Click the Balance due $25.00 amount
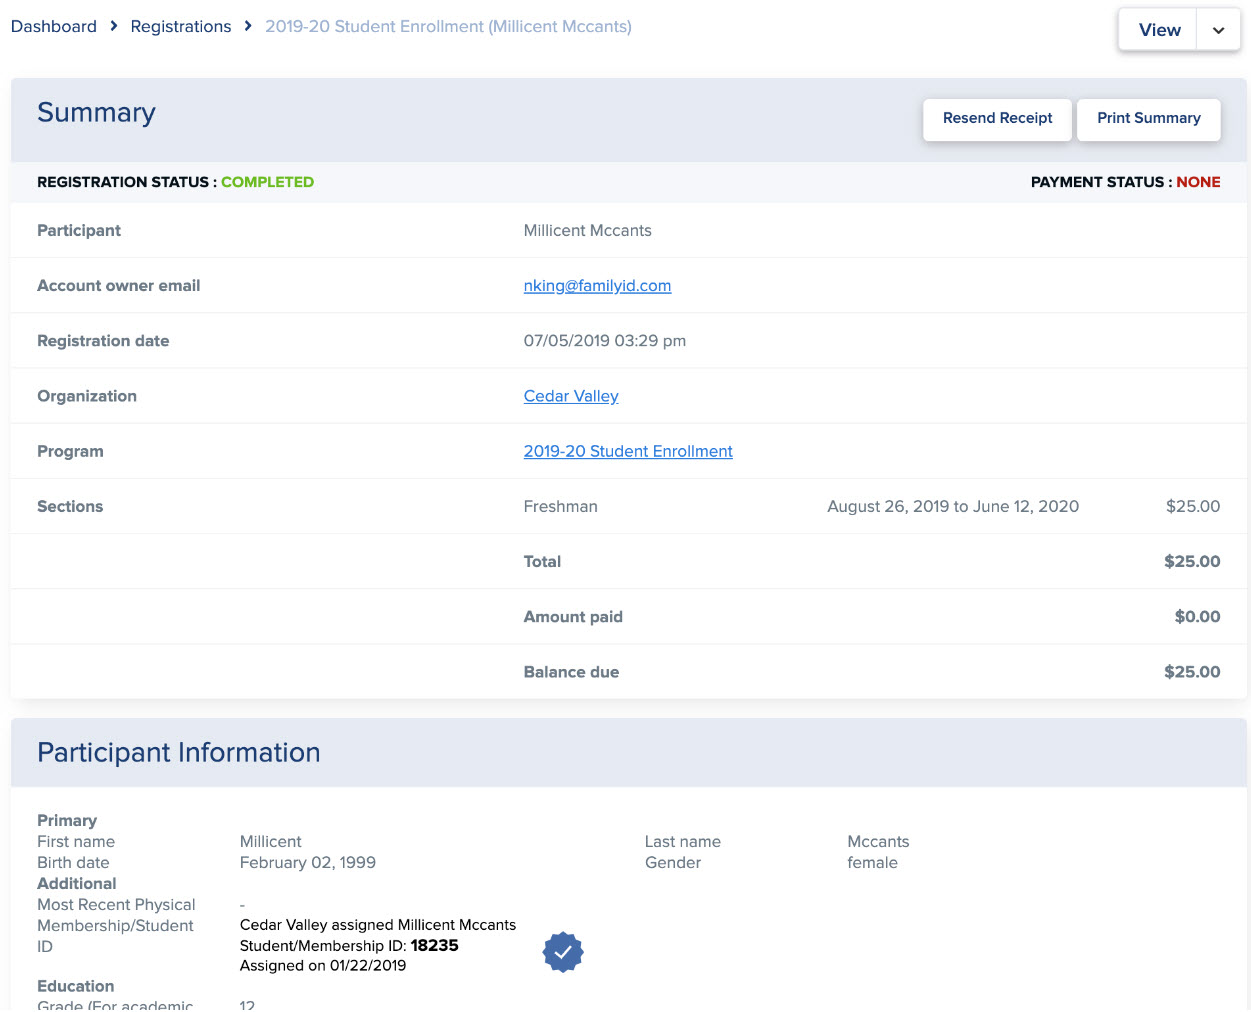1251x1012 pixels. pyautogui.click(x=1192, y=672)
